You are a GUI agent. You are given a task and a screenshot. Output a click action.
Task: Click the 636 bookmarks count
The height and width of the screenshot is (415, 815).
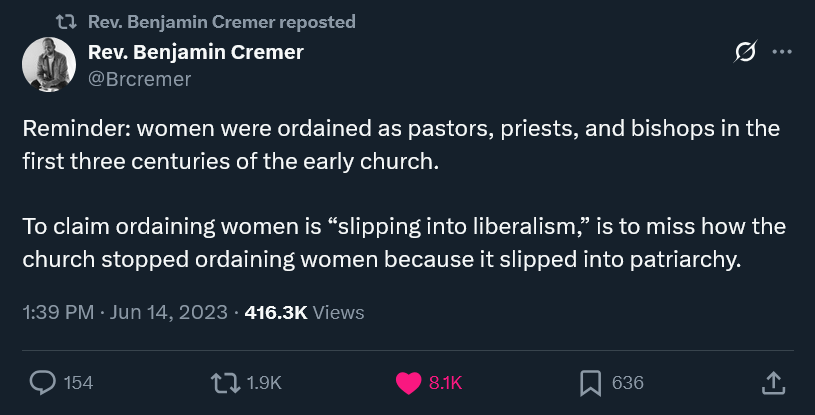(627, 383)
